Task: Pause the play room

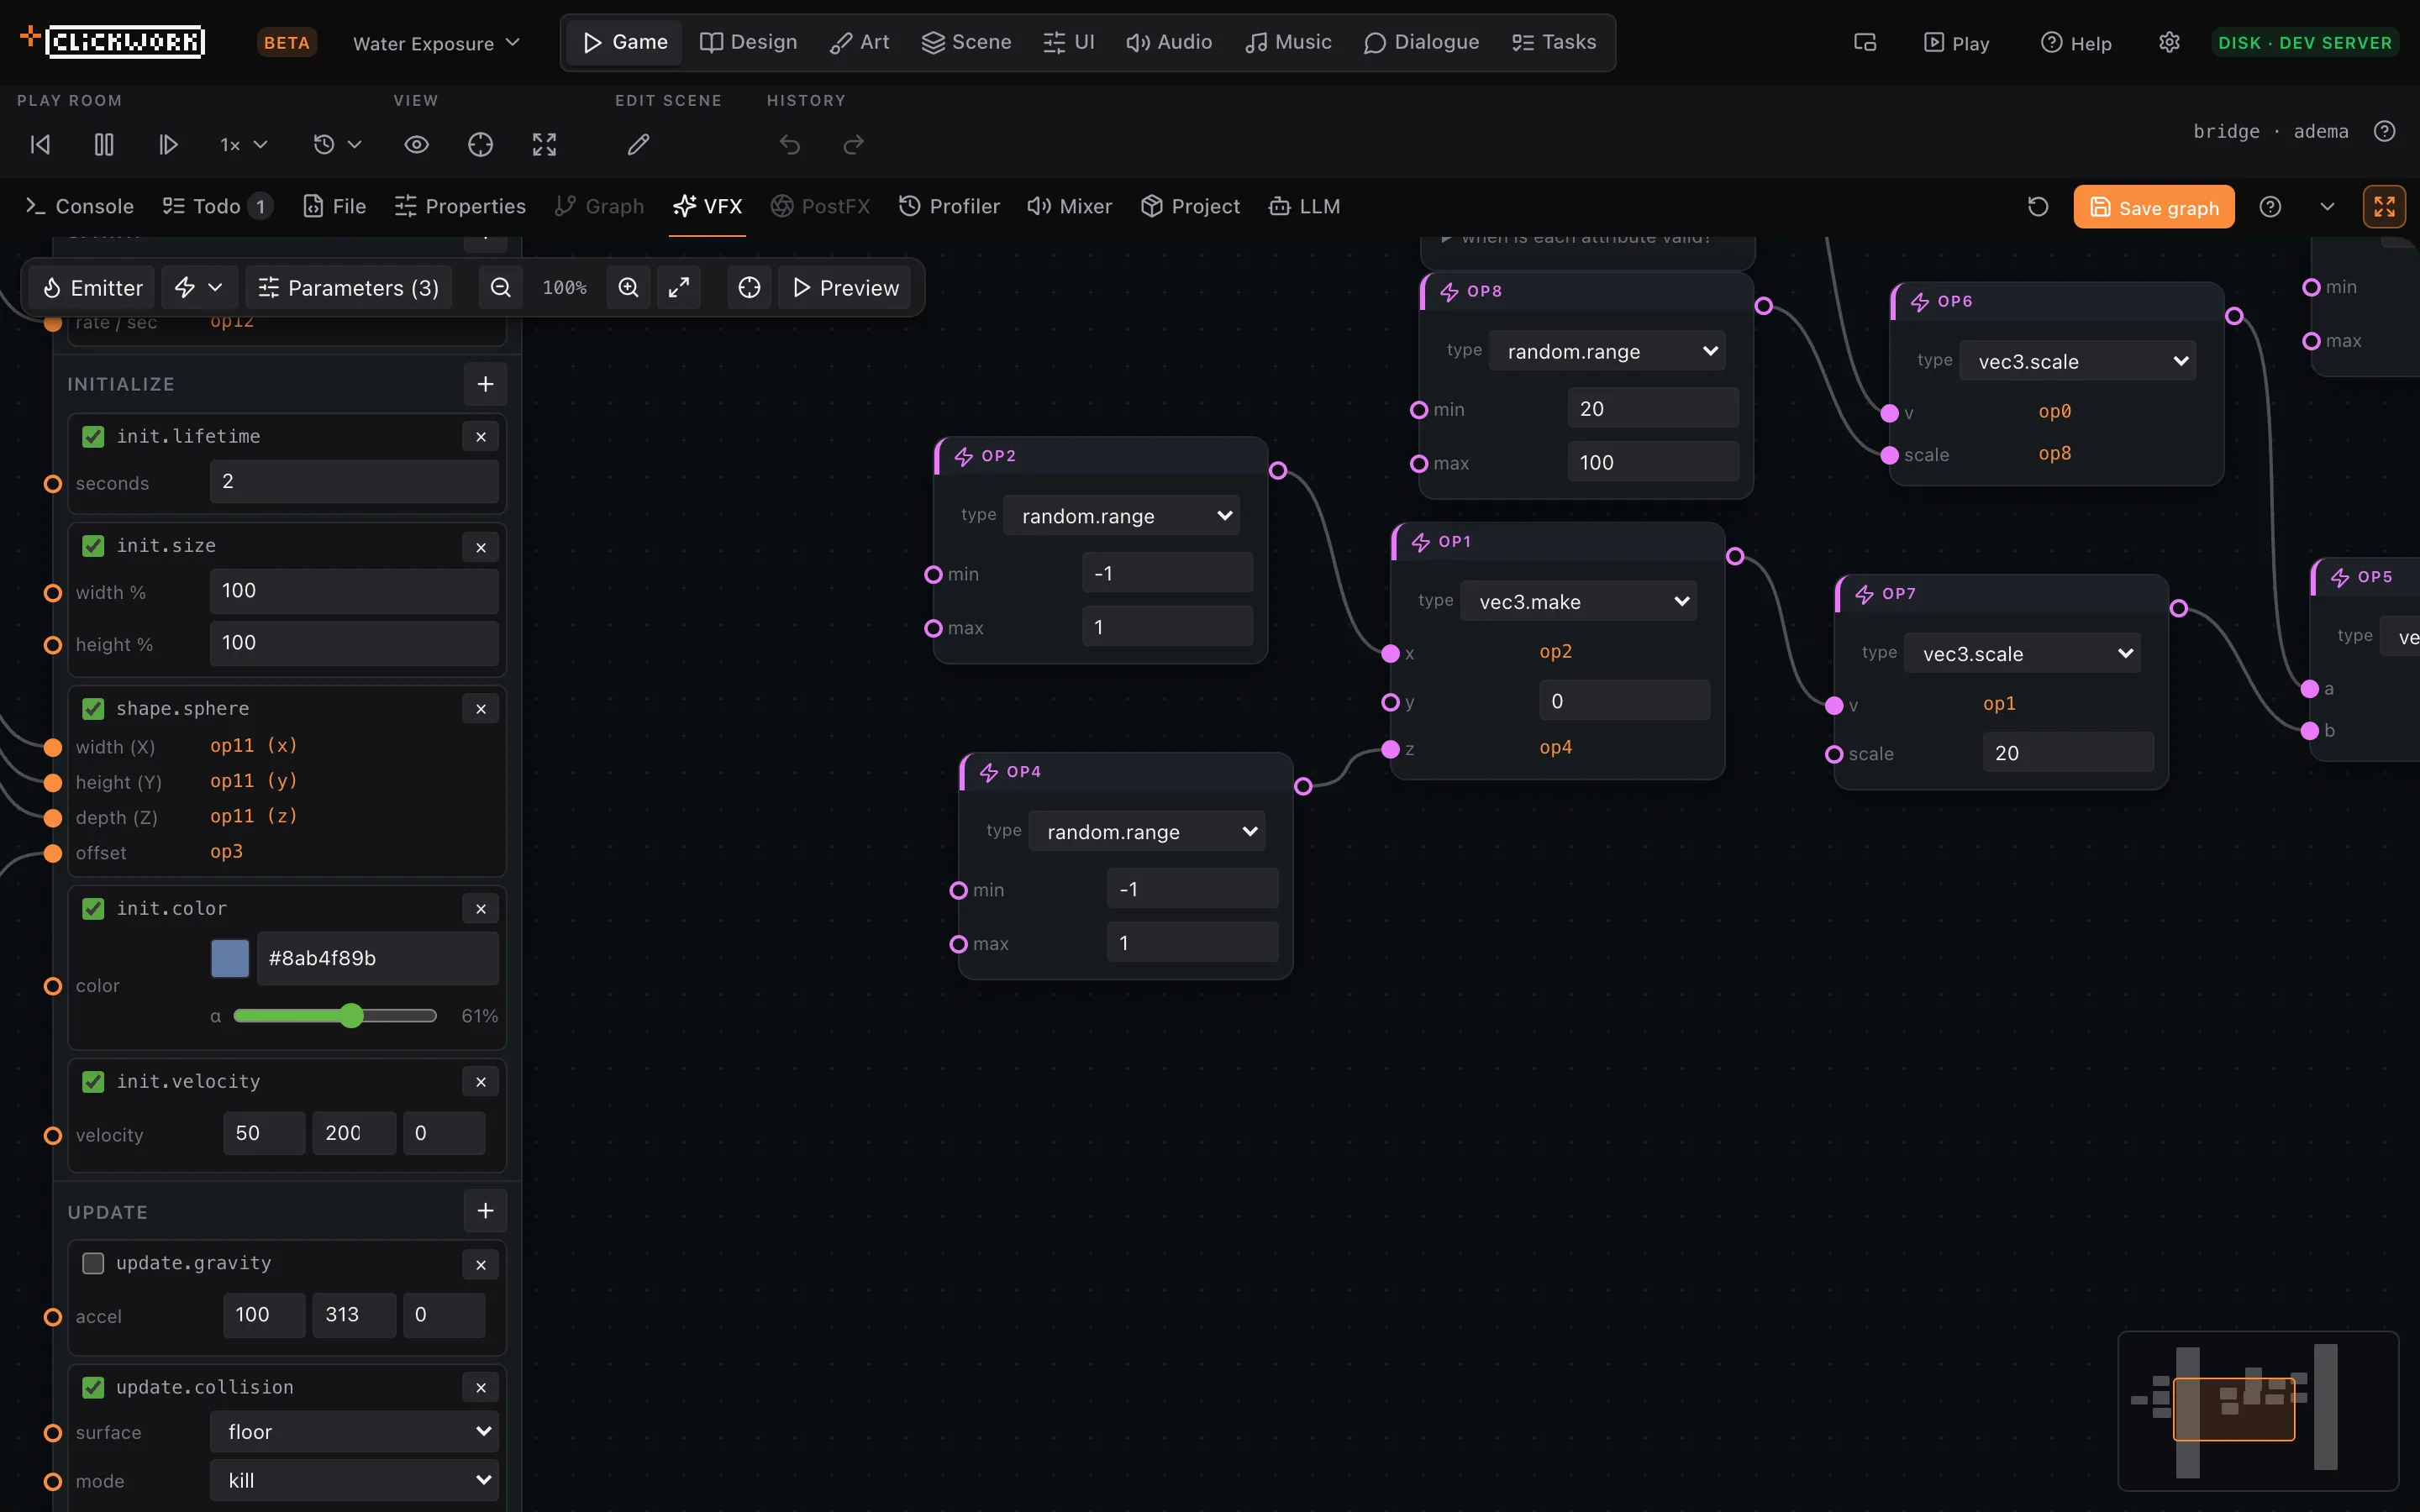Action: (x=104, y=145)
